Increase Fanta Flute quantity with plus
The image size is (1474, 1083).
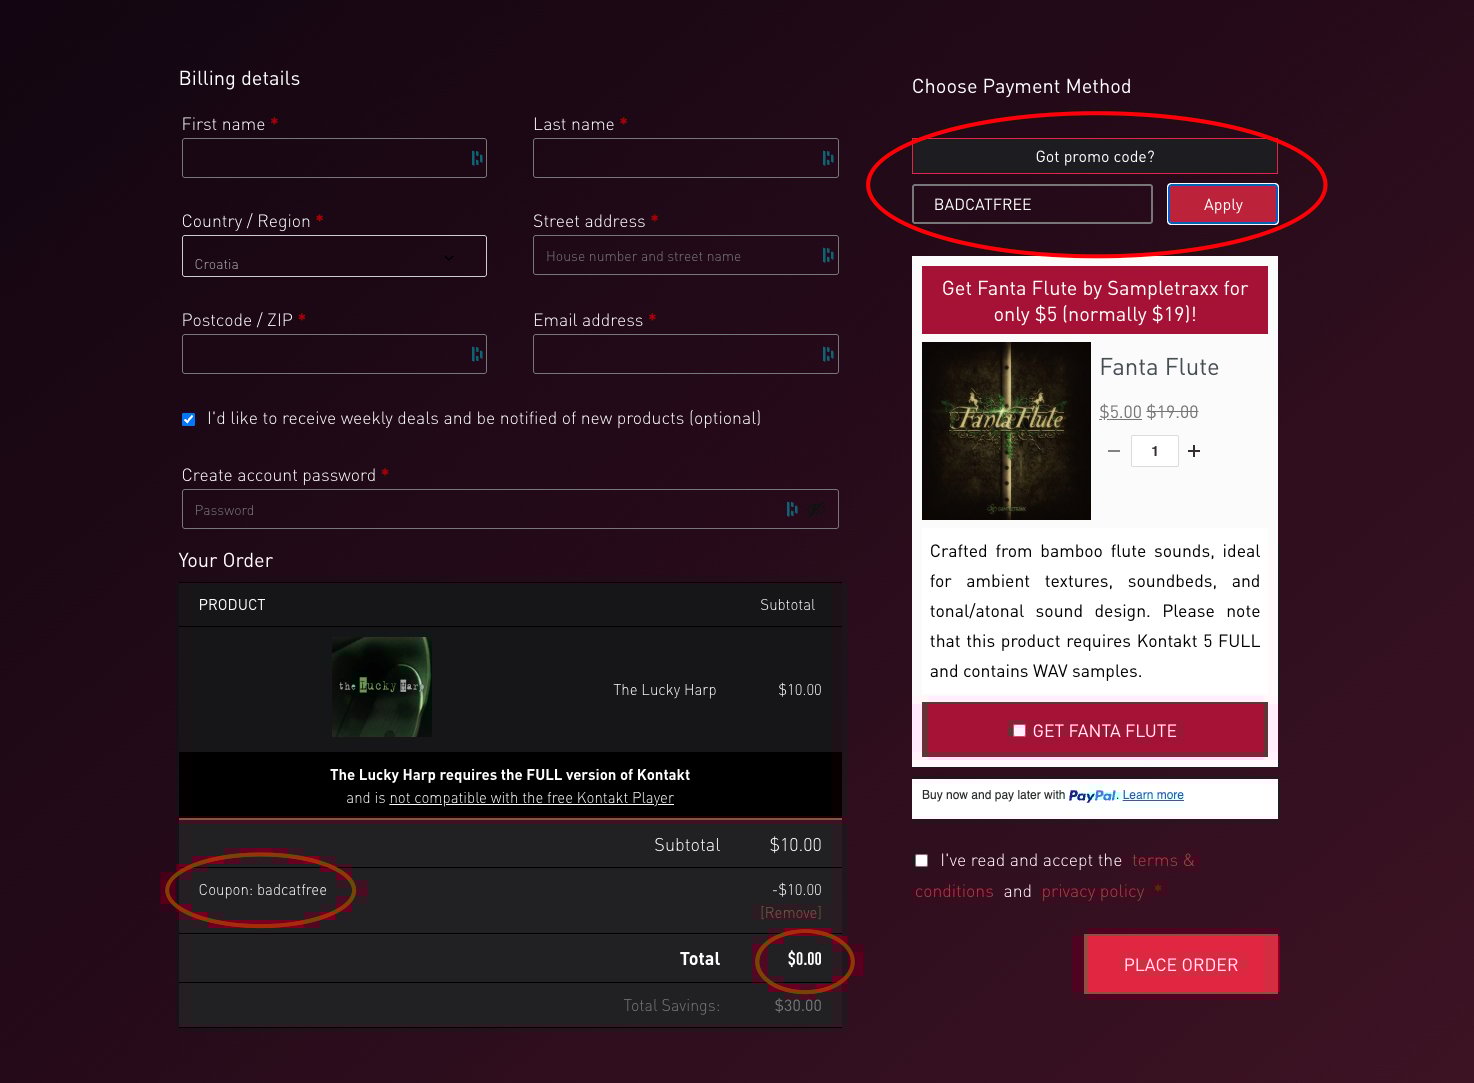pos(1194,451)
